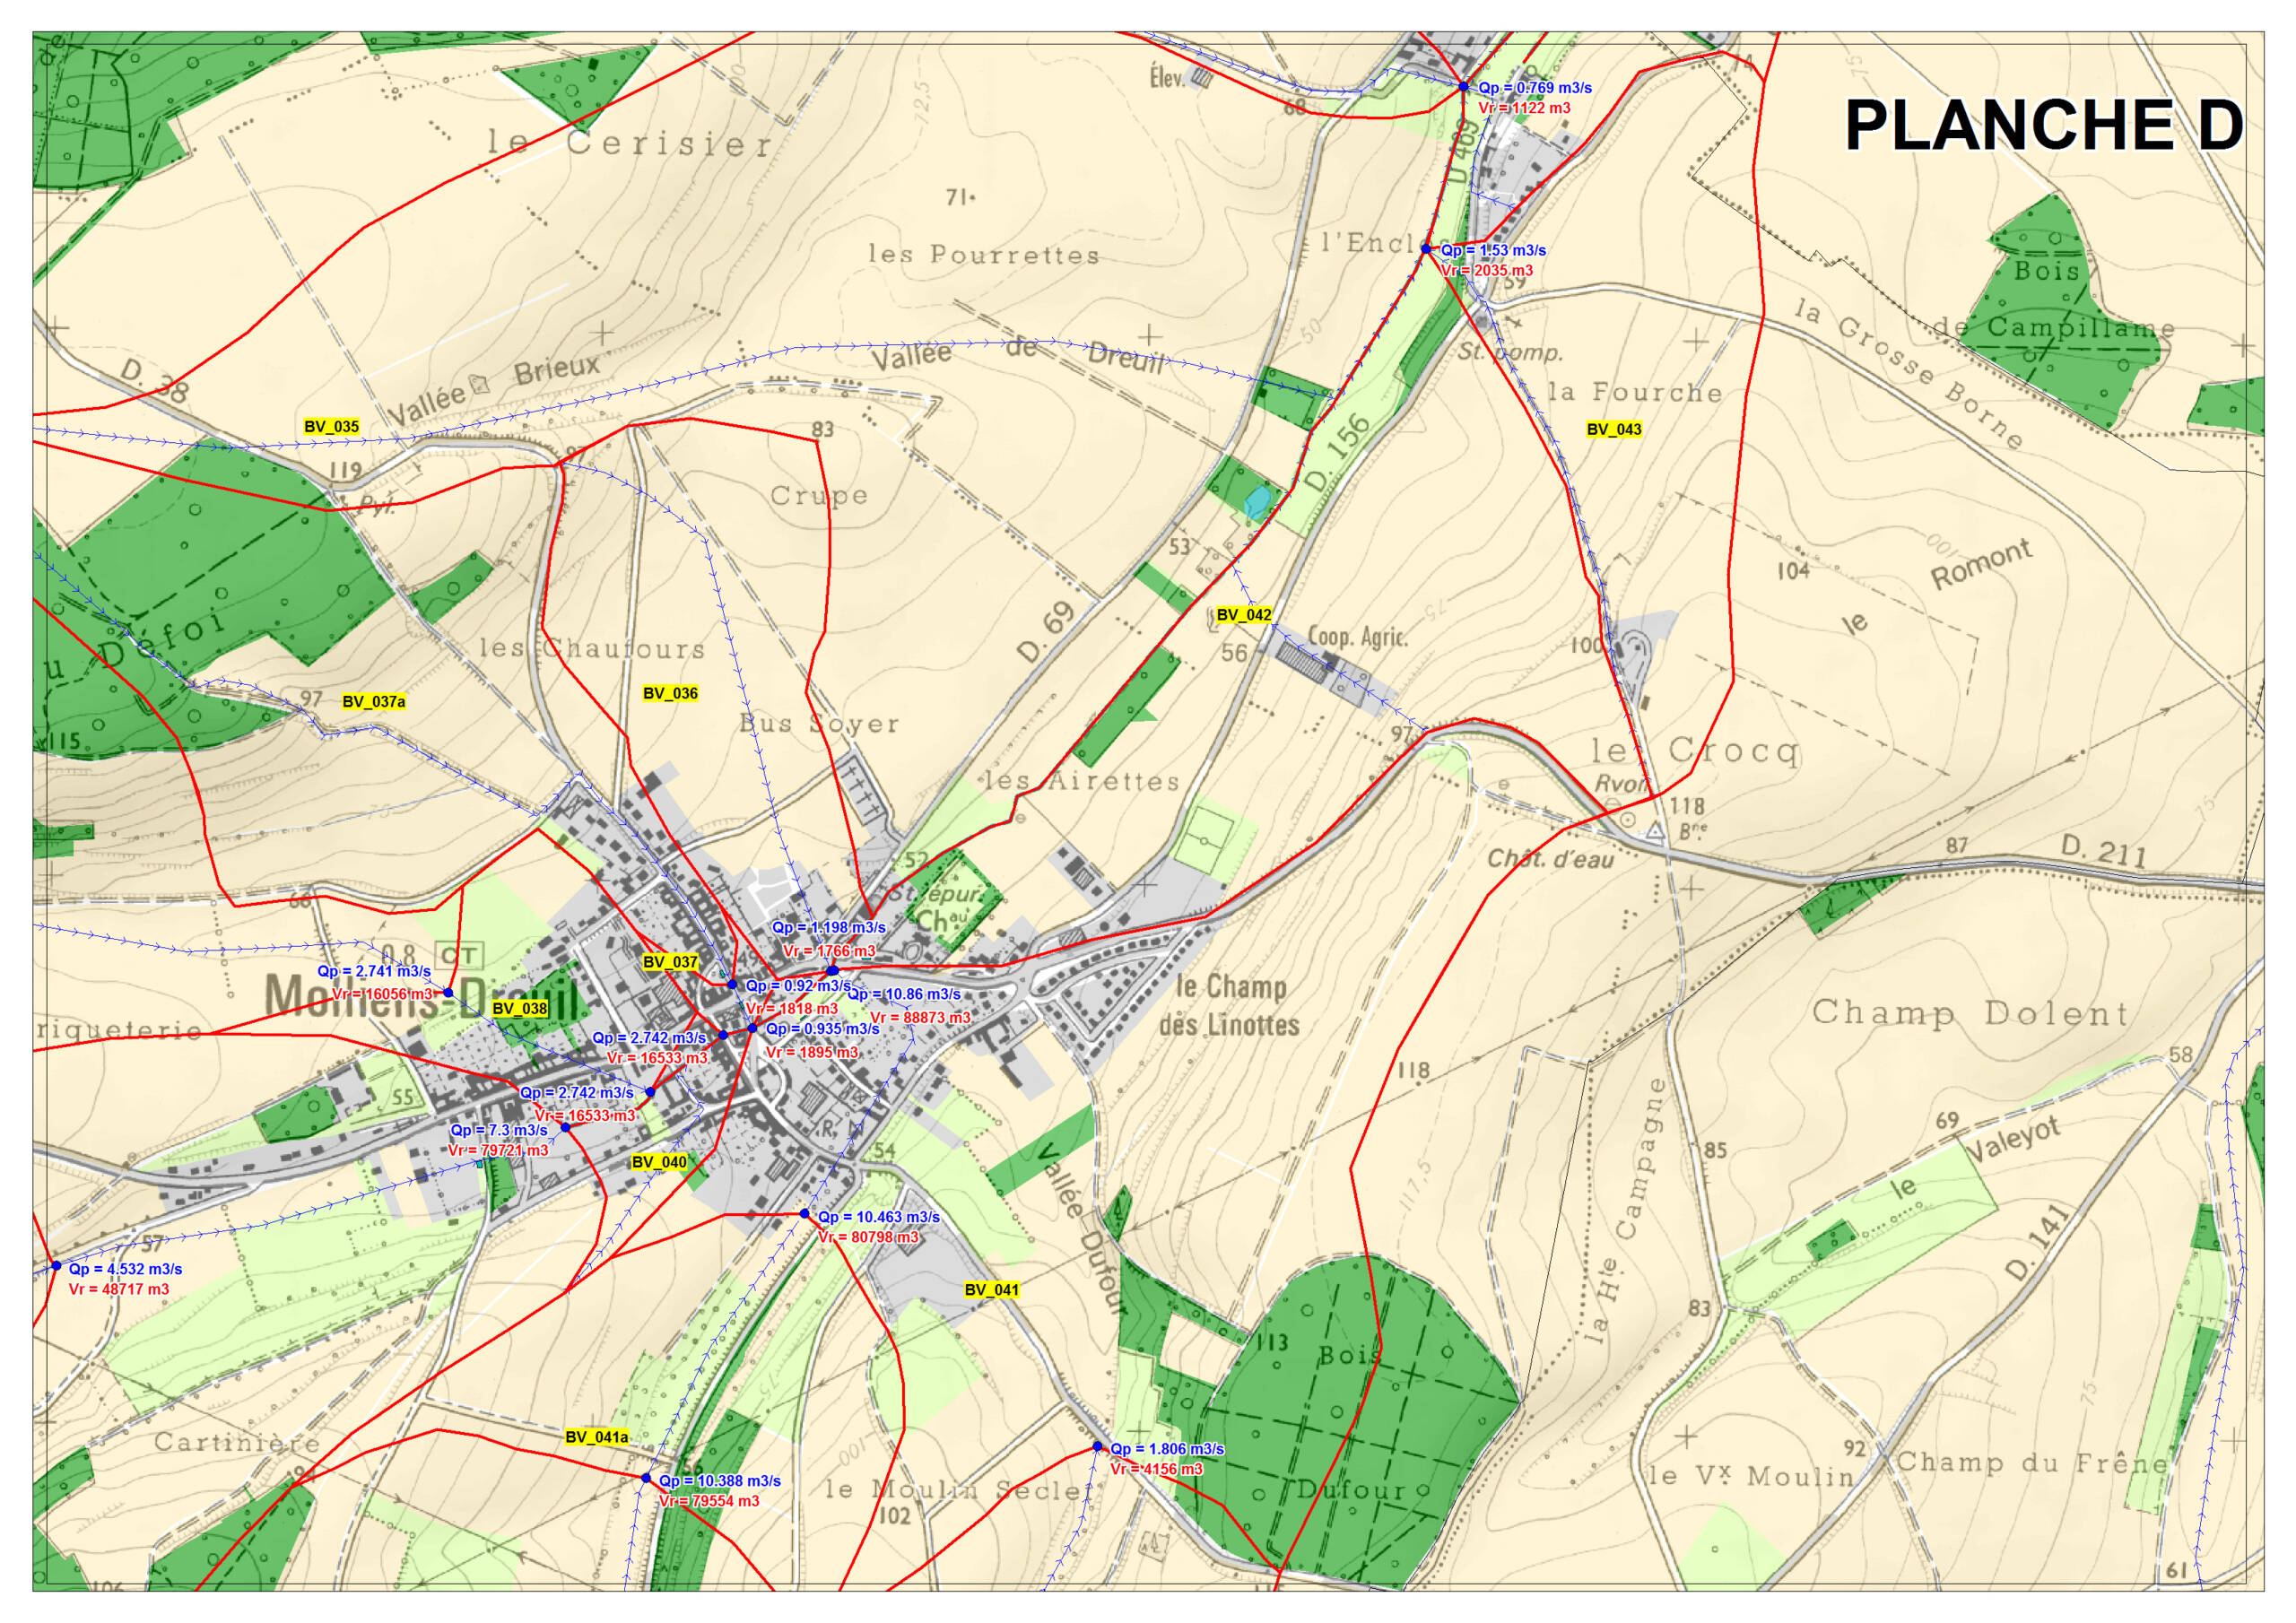Click the Vr = 1895 m3 label
The width and height of the screenshot is (2296, 1623).
point(812,1053)
